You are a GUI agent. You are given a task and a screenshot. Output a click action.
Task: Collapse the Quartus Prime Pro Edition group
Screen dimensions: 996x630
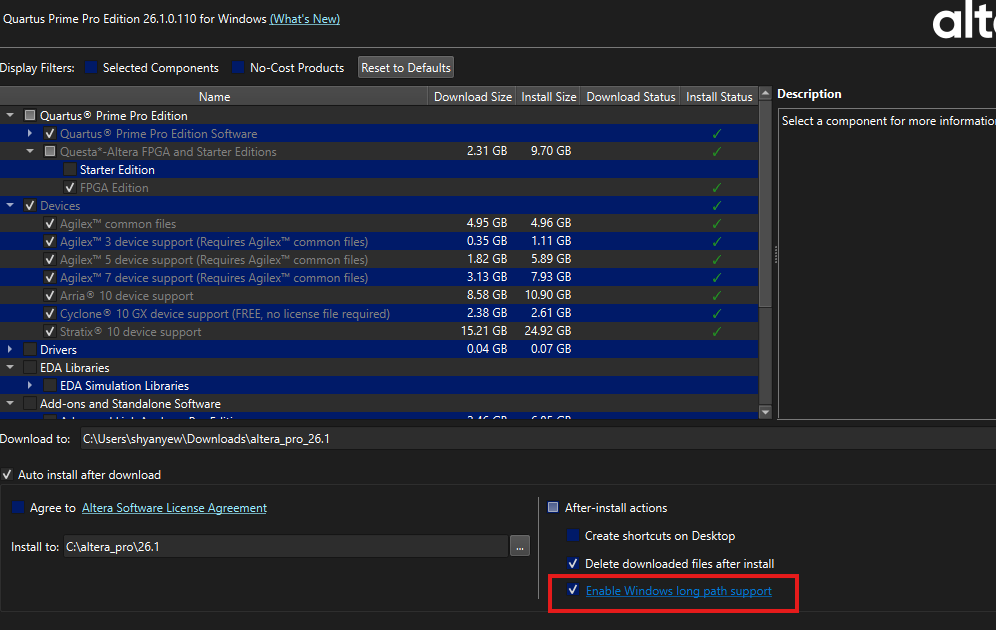(x=10, y=116)
